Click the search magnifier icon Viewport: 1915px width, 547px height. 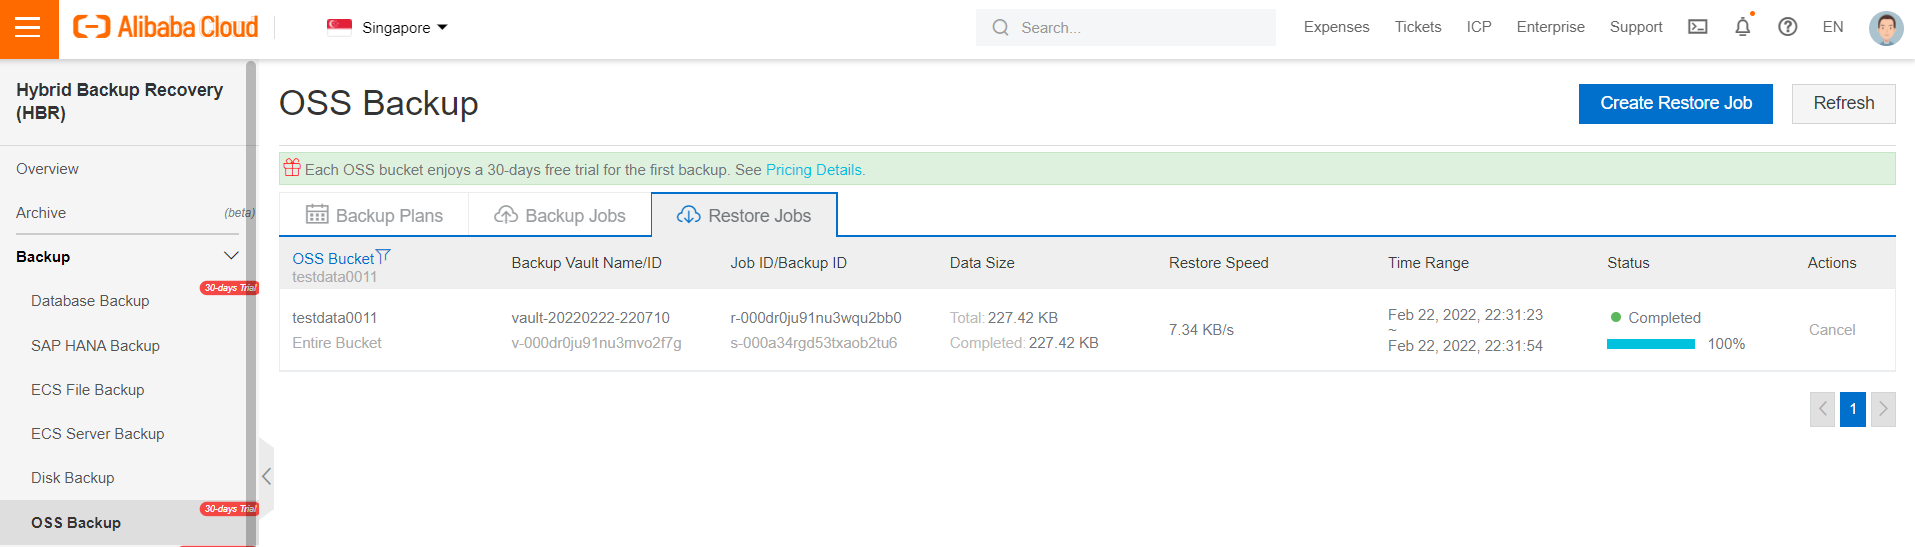coord(1000,28)
